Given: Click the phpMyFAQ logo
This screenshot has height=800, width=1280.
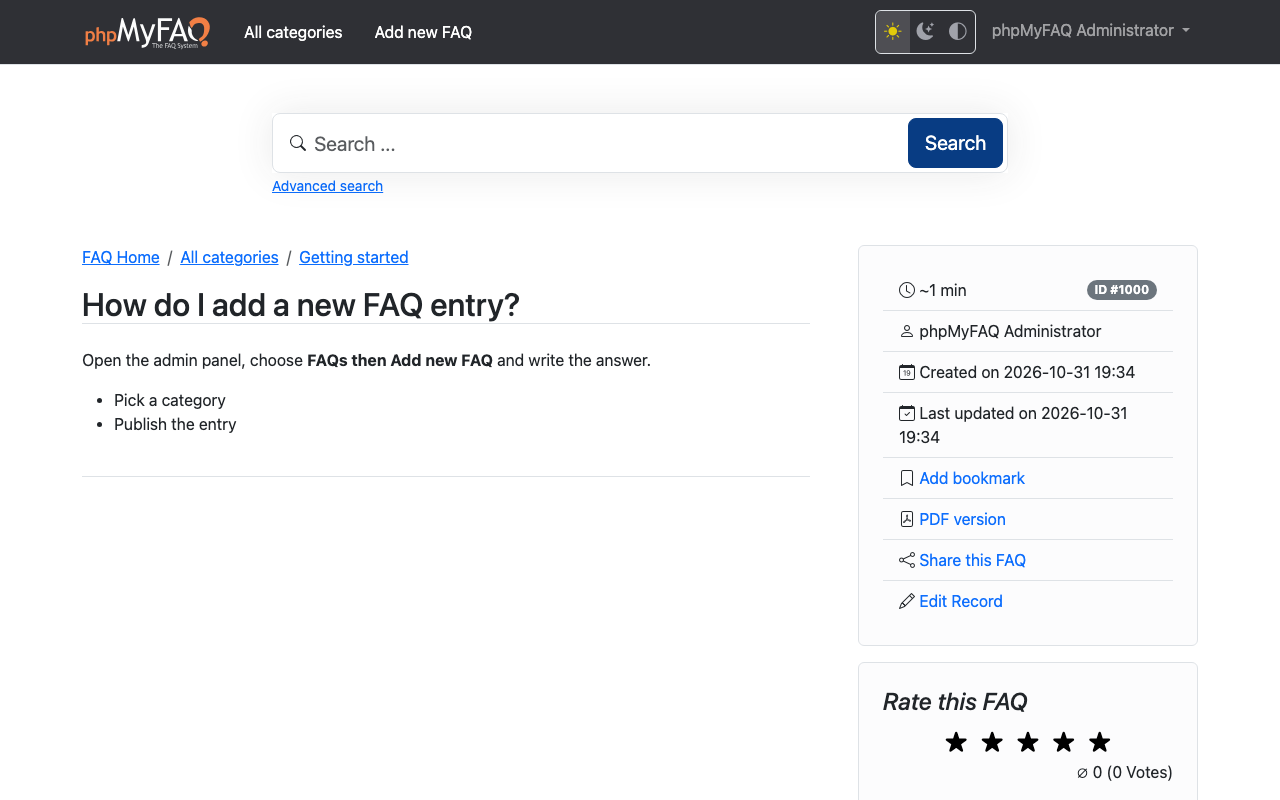Looking at the screenshot, I should (x=147, y=32).
